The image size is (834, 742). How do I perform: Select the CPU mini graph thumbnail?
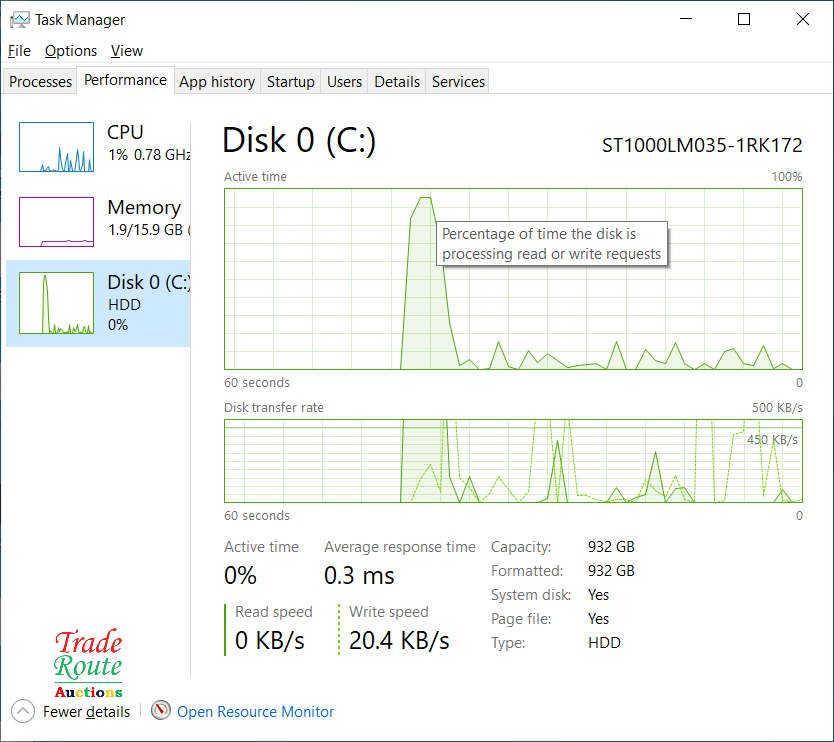point(56,147)
